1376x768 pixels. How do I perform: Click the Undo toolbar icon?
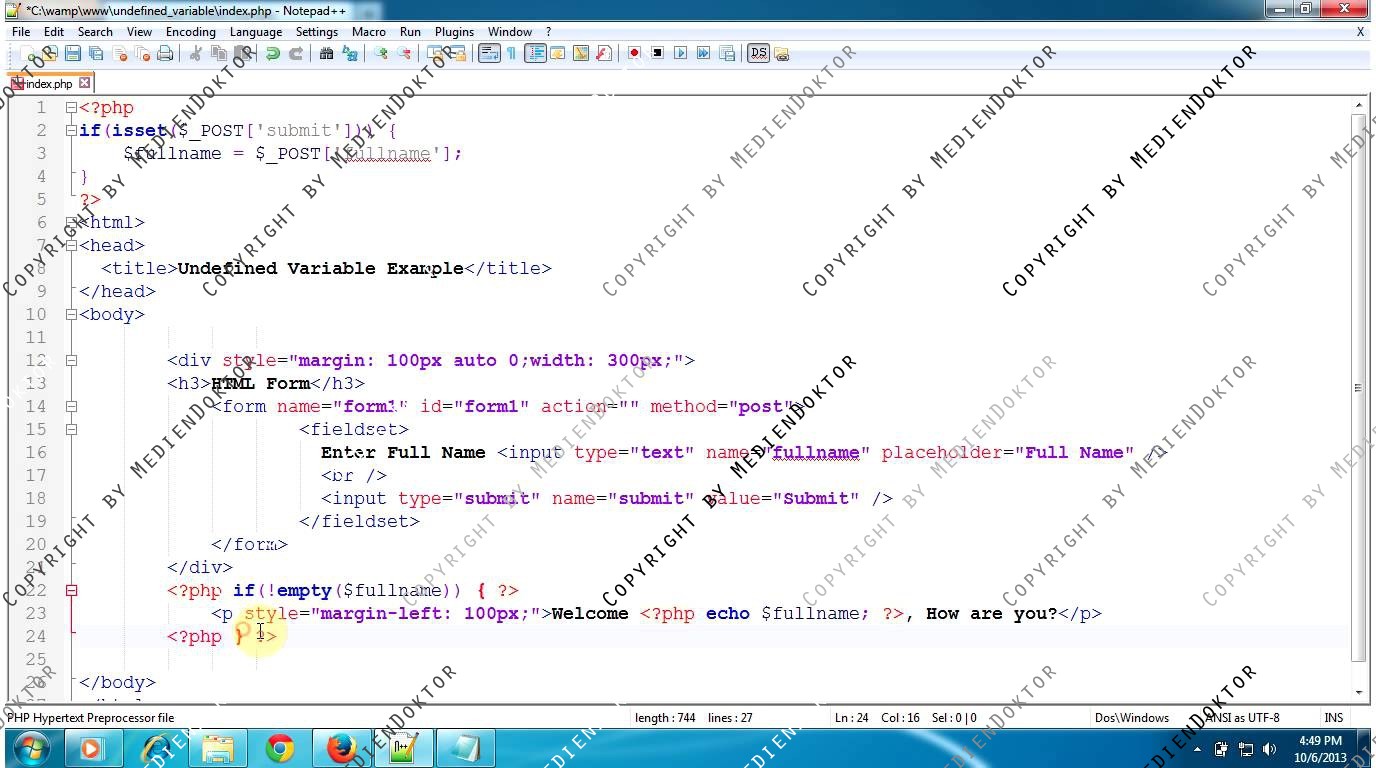point(272,54)
